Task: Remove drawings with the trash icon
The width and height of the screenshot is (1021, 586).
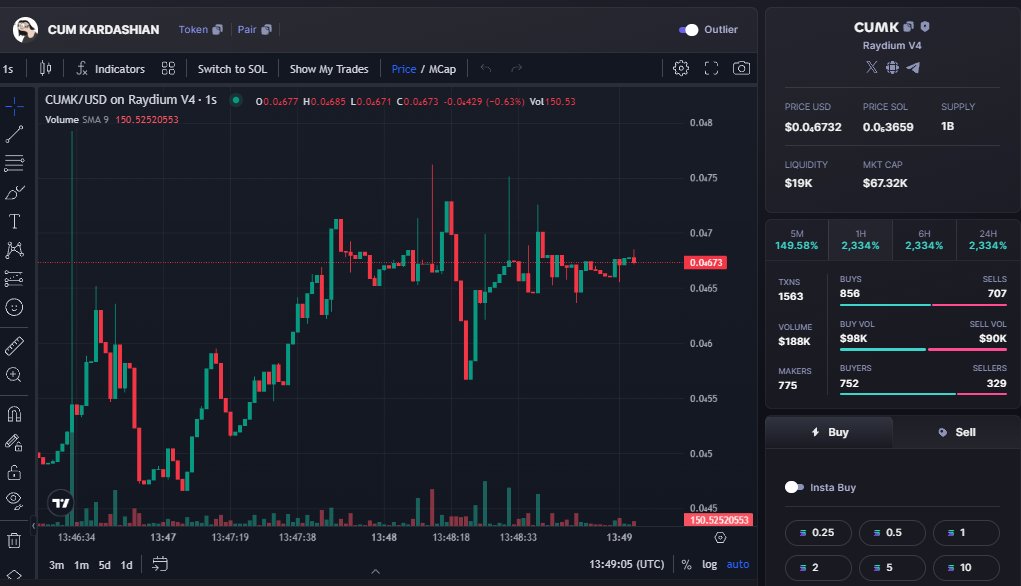Action: coord(14,540)
